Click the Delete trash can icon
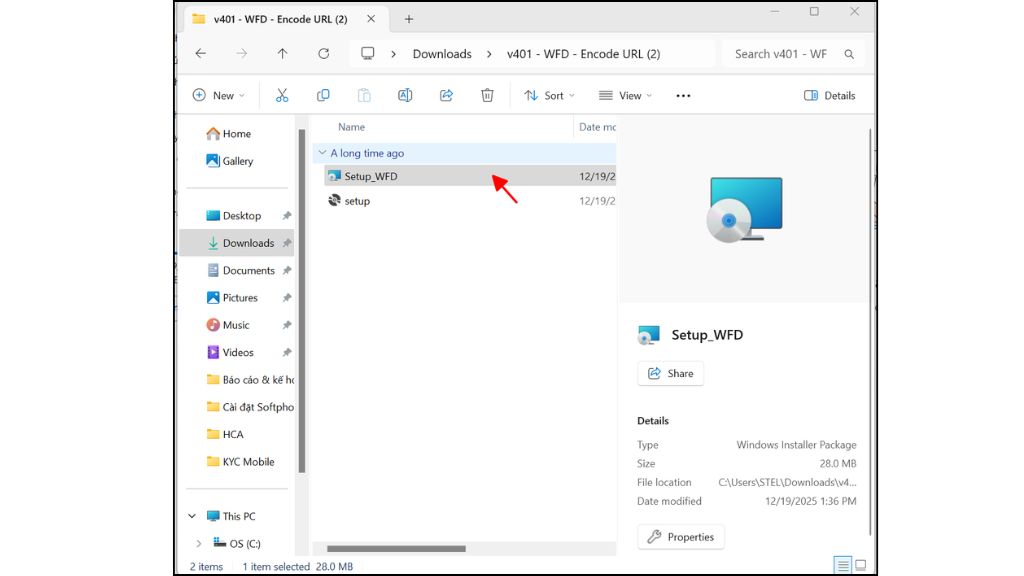Image resolution: width=1024 pixels, height=576 pixels. 487,95
